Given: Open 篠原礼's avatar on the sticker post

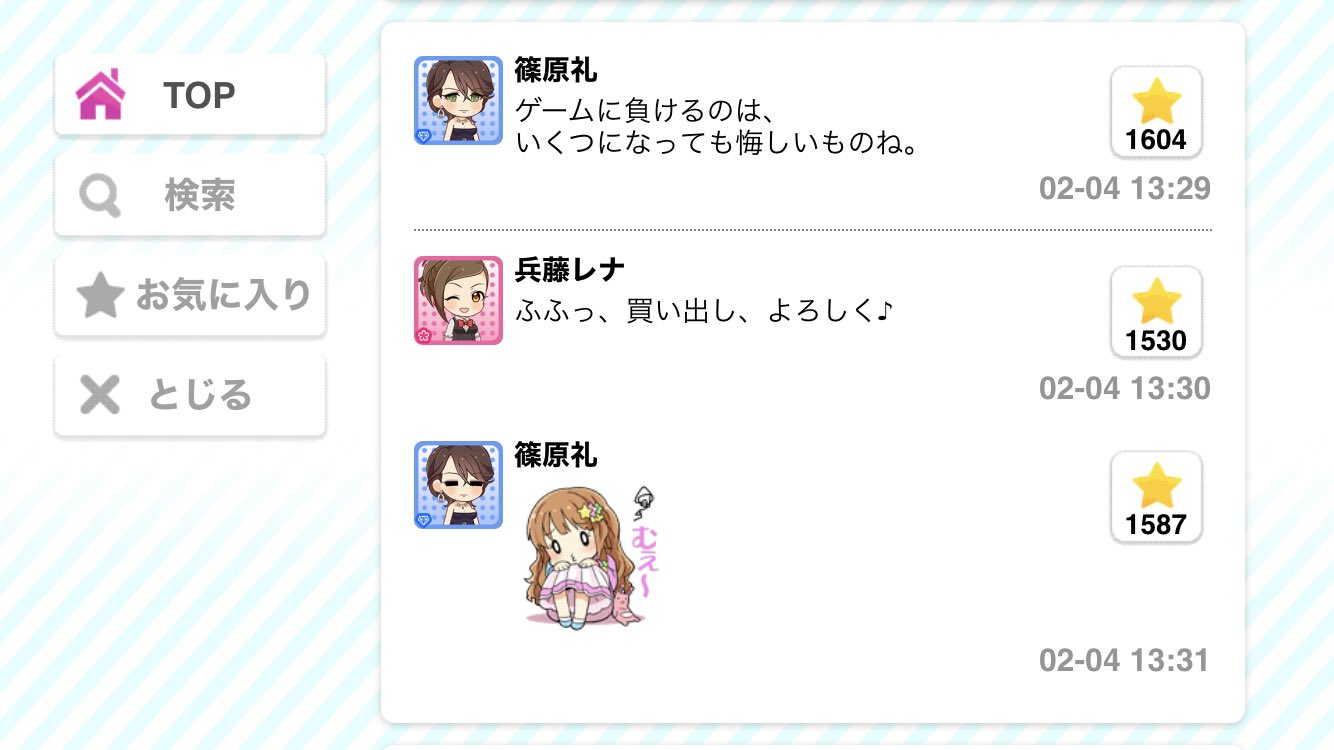Looking at the screenshot, I should [458, 485].
